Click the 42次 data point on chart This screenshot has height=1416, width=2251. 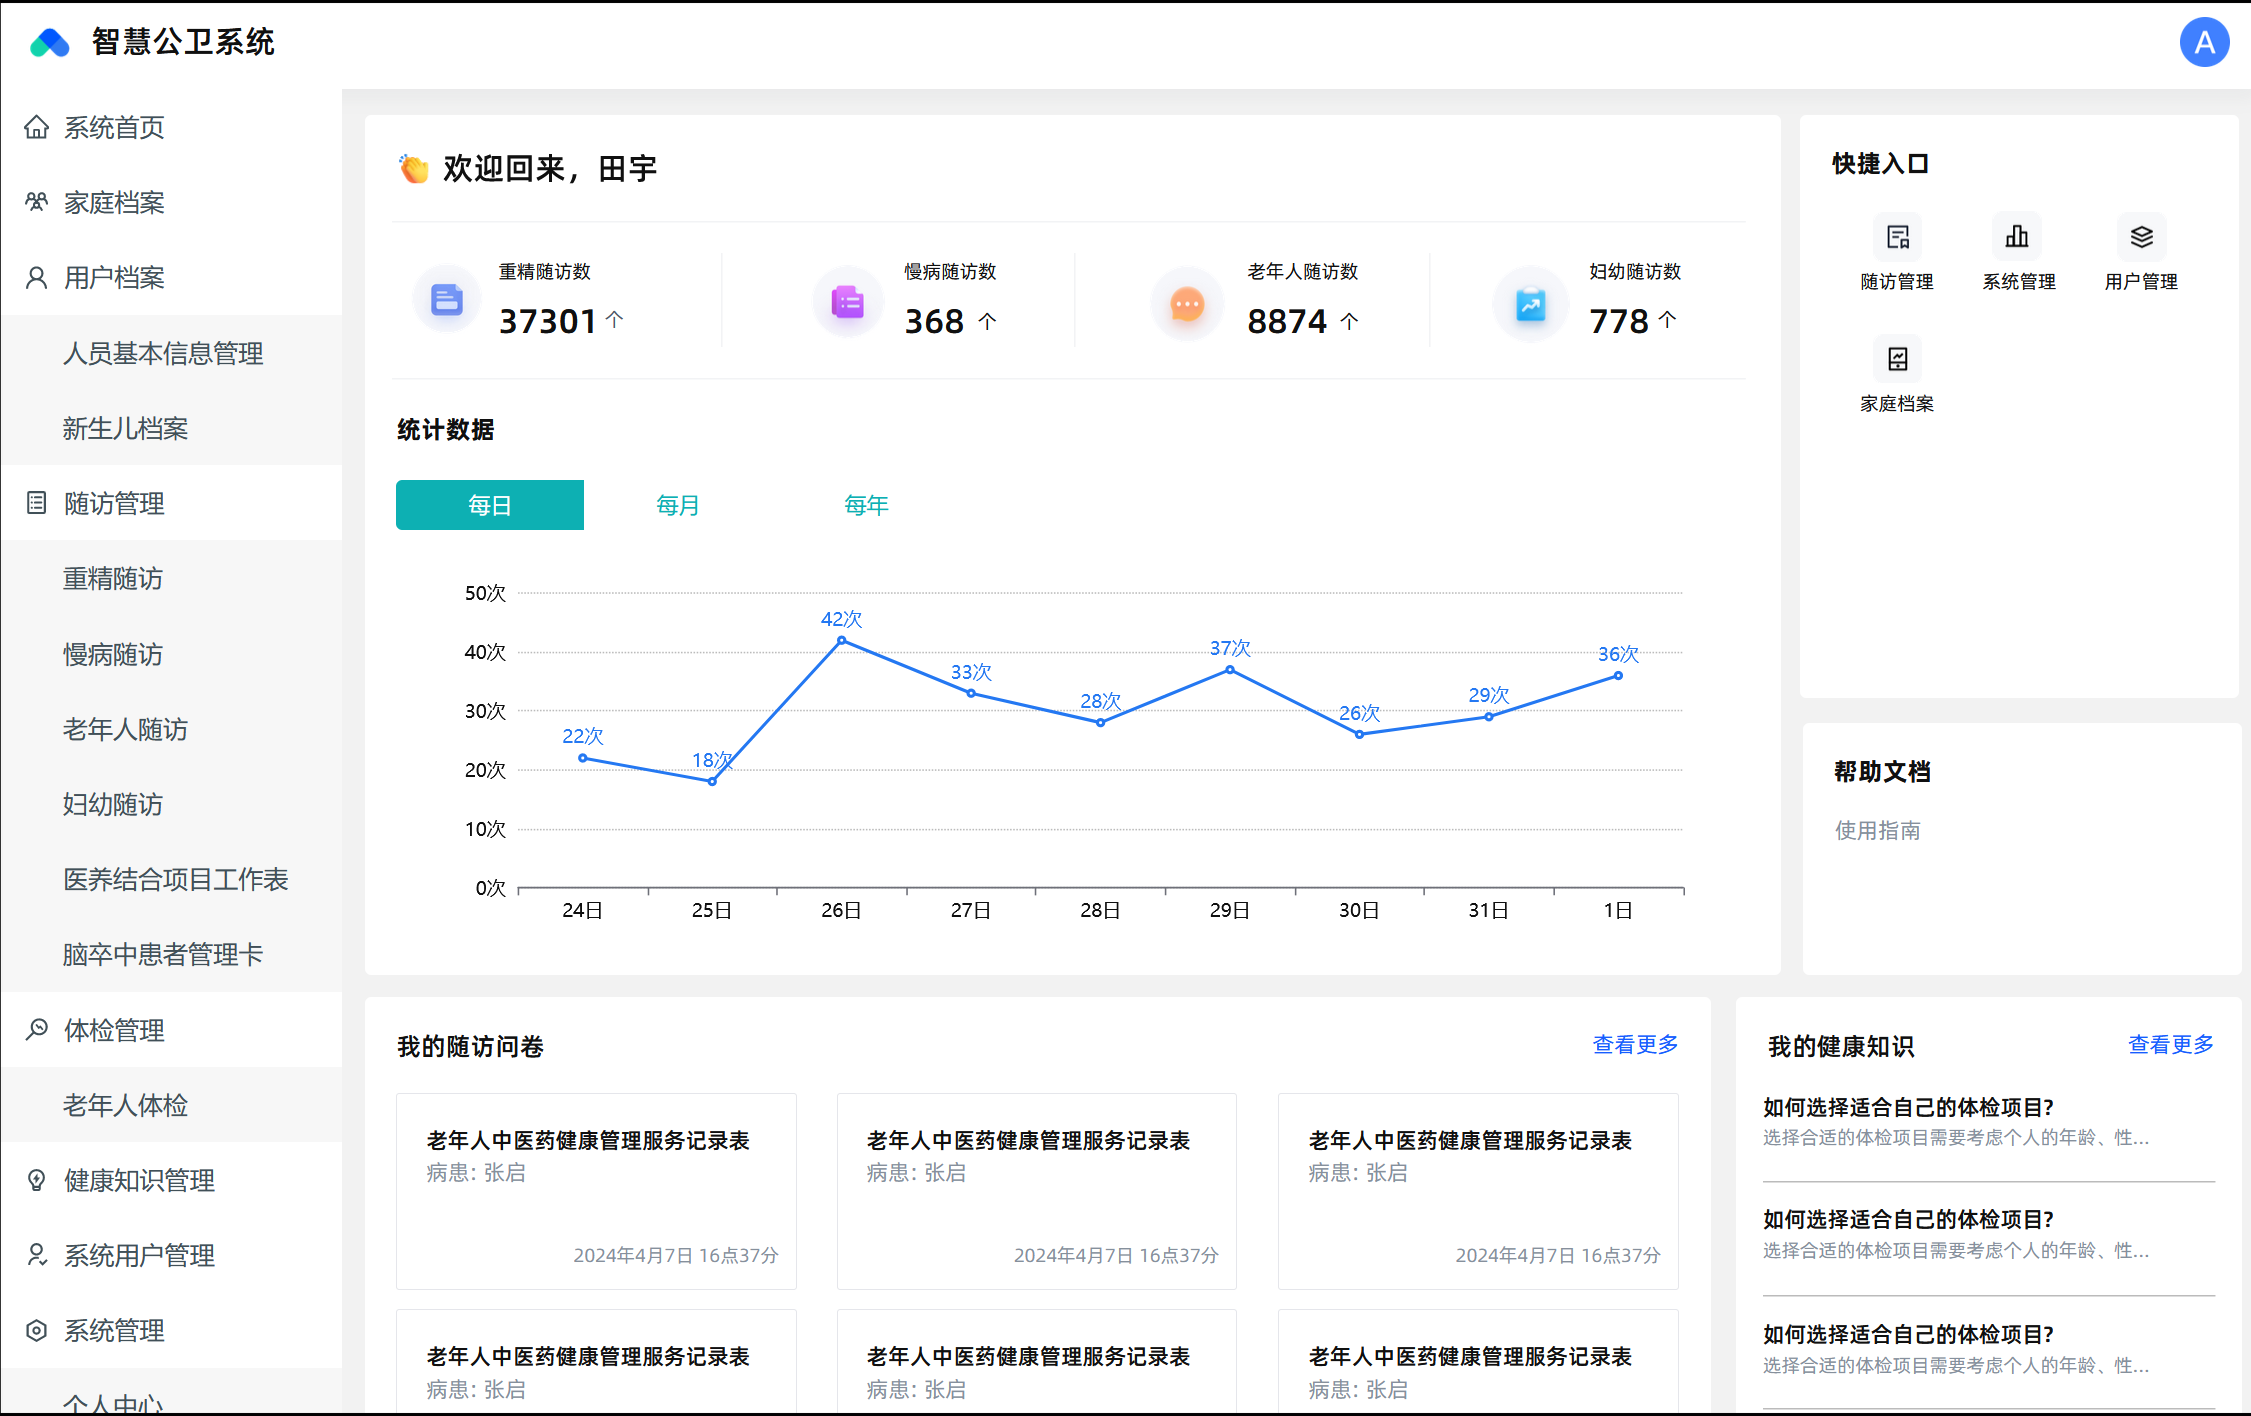click(841, 640)
